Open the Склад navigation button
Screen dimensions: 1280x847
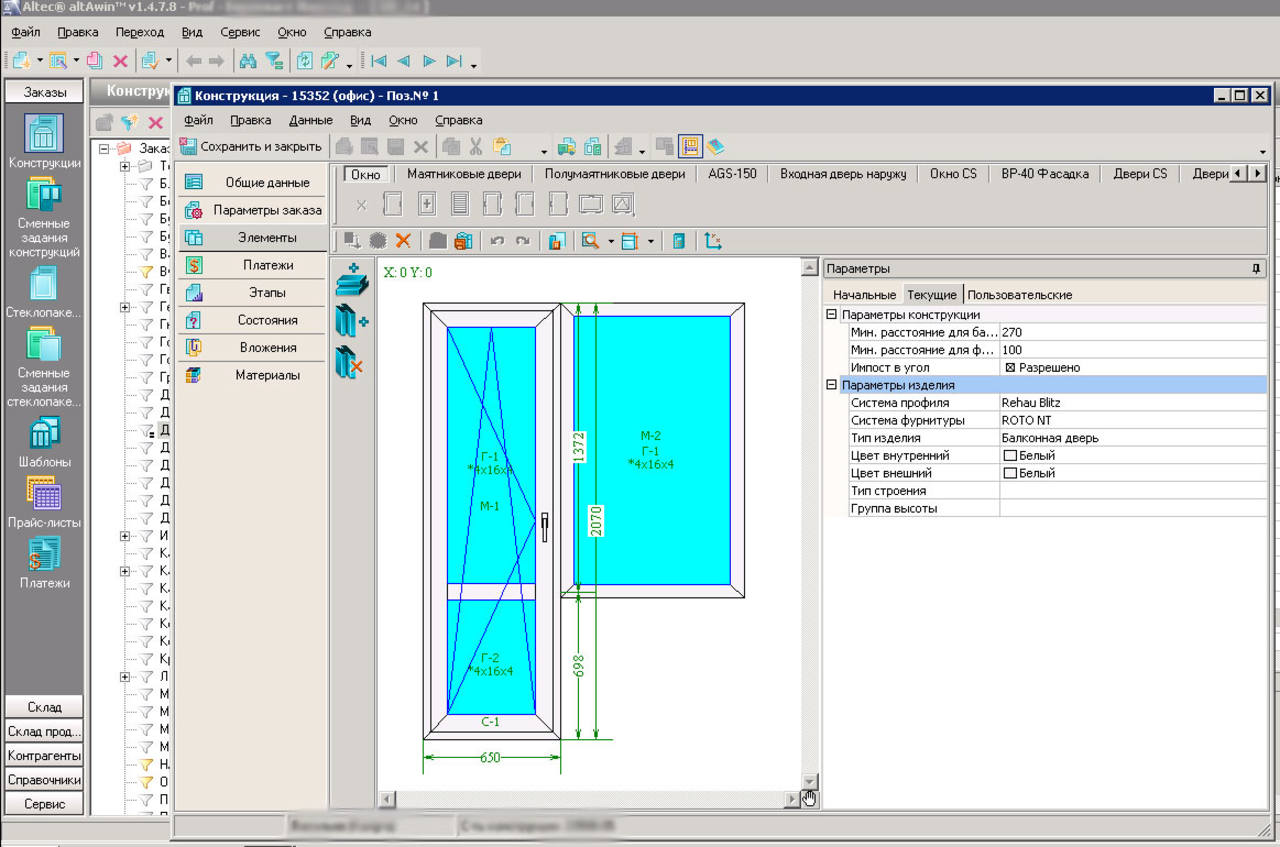pyautogui.click(x=44, y=707)
